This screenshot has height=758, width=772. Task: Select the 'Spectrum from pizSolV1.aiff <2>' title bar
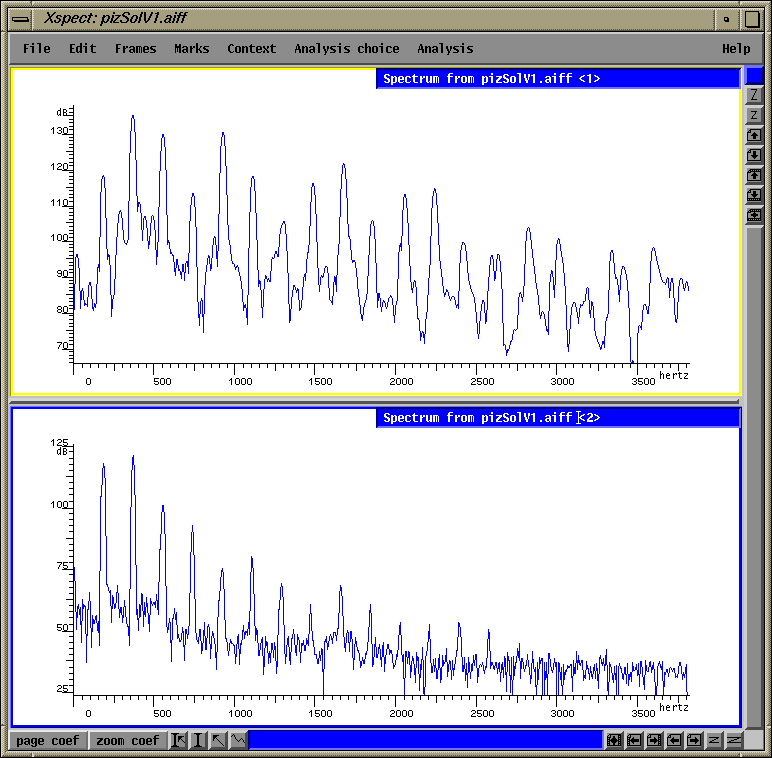tap(558, 418)
